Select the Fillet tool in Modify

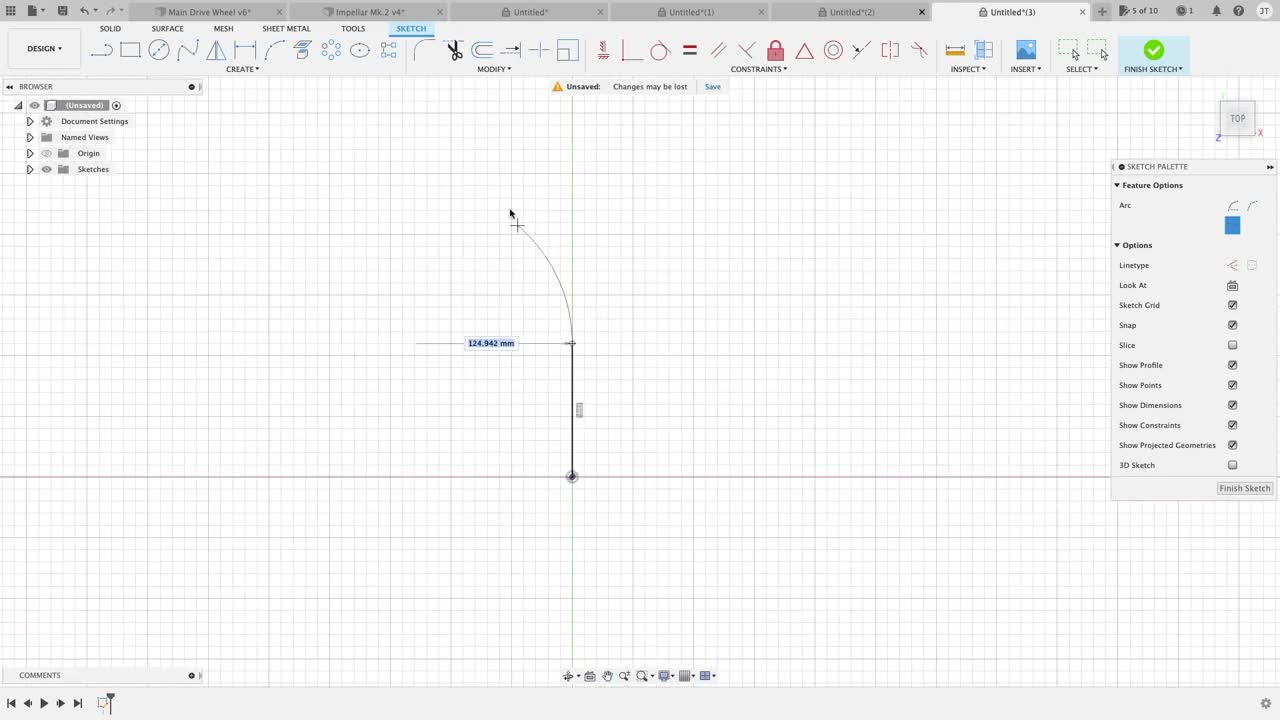tap(424, 50)
